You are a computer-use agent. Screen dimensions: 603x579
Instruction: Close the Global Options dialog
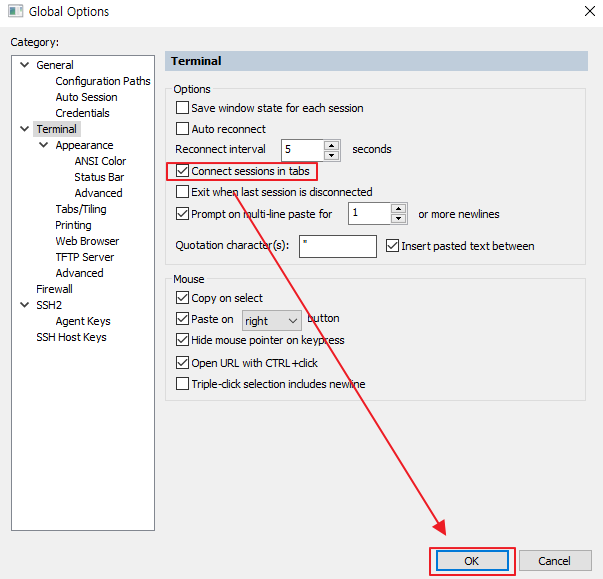[x=590, y=11]
